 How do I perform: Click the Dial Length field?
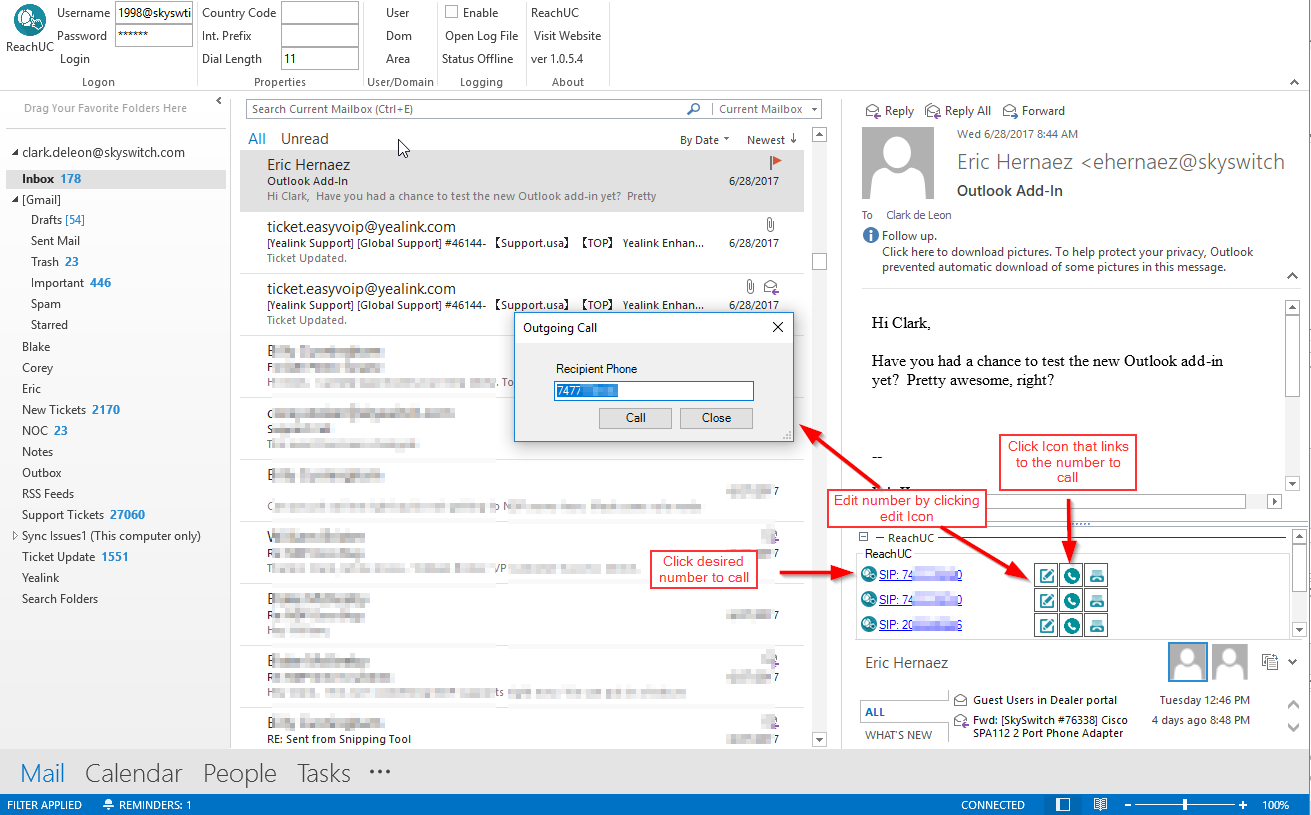coord(320,59)
